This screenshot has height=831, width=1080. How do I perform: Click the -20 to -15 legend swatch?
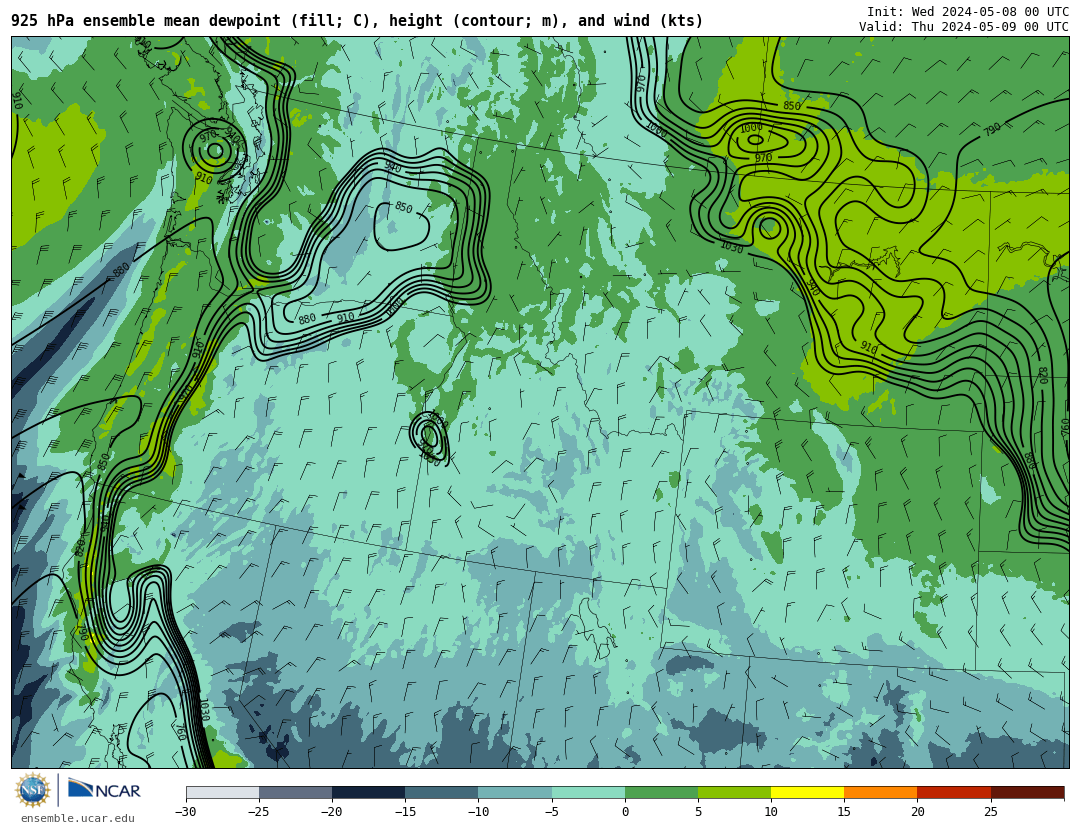[368, 792]
